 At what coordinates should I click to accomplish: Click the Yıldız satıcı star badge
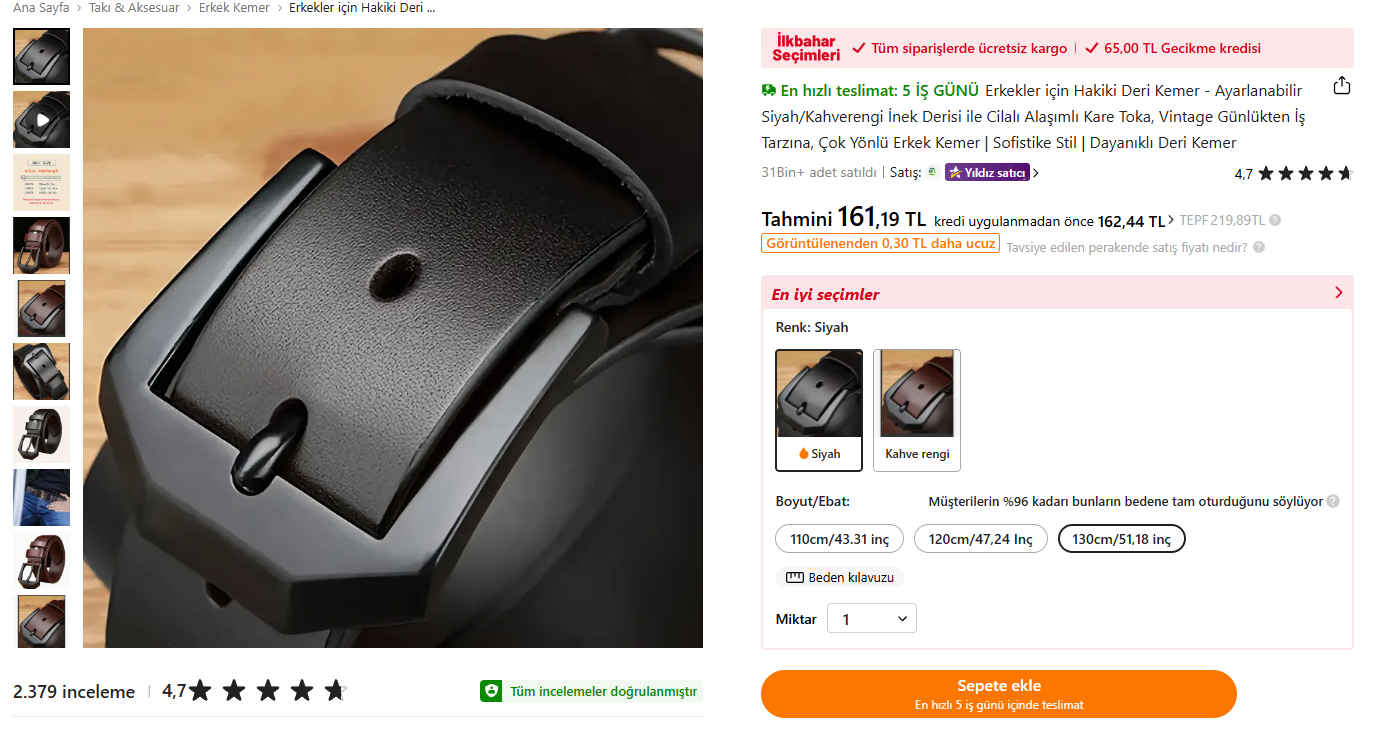[x=988, y=172]
